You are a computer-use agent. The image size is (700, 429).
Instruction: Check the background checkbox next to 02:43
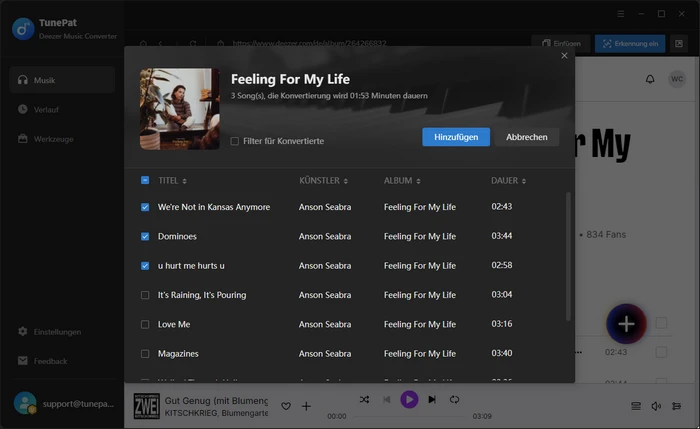point(661,352)
